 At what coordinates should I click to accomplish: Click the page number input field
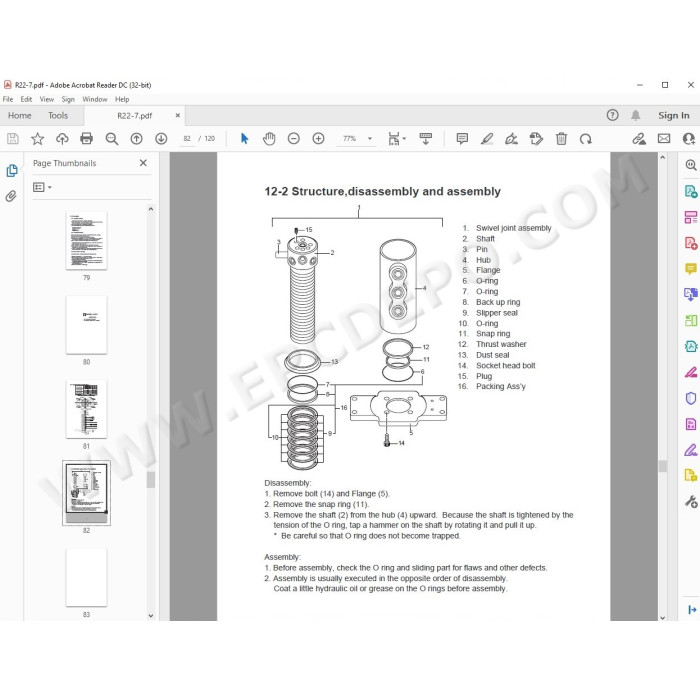[x=187, y=139]
